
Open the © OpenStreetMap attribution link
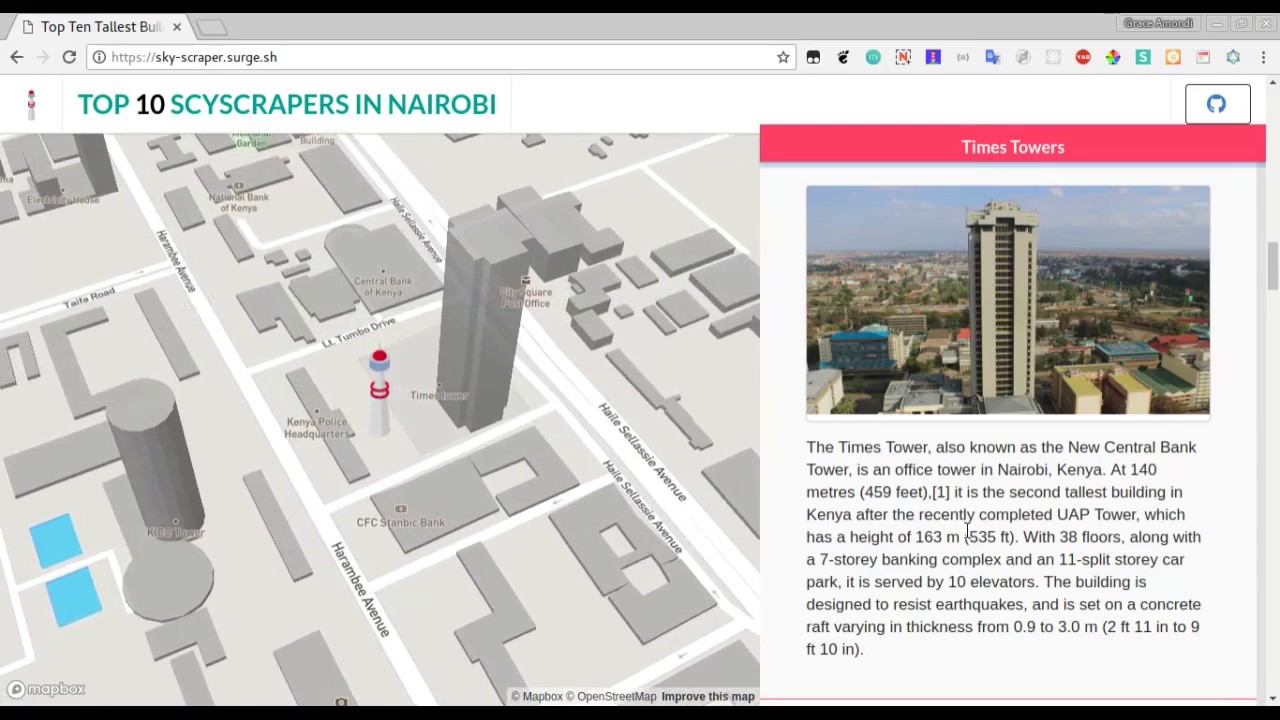point(611,697)
